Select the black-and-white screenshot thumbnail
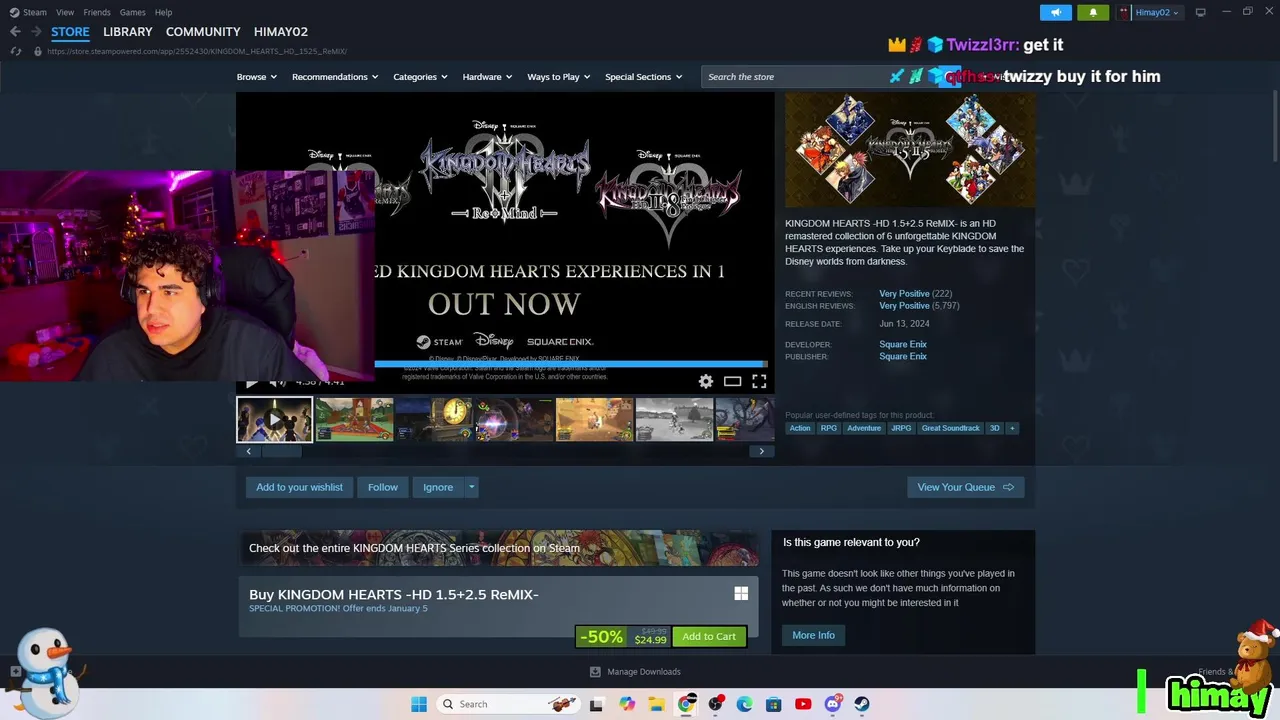Image resolution: width=1280 pixels, height=720 pixels. [674, 420]
